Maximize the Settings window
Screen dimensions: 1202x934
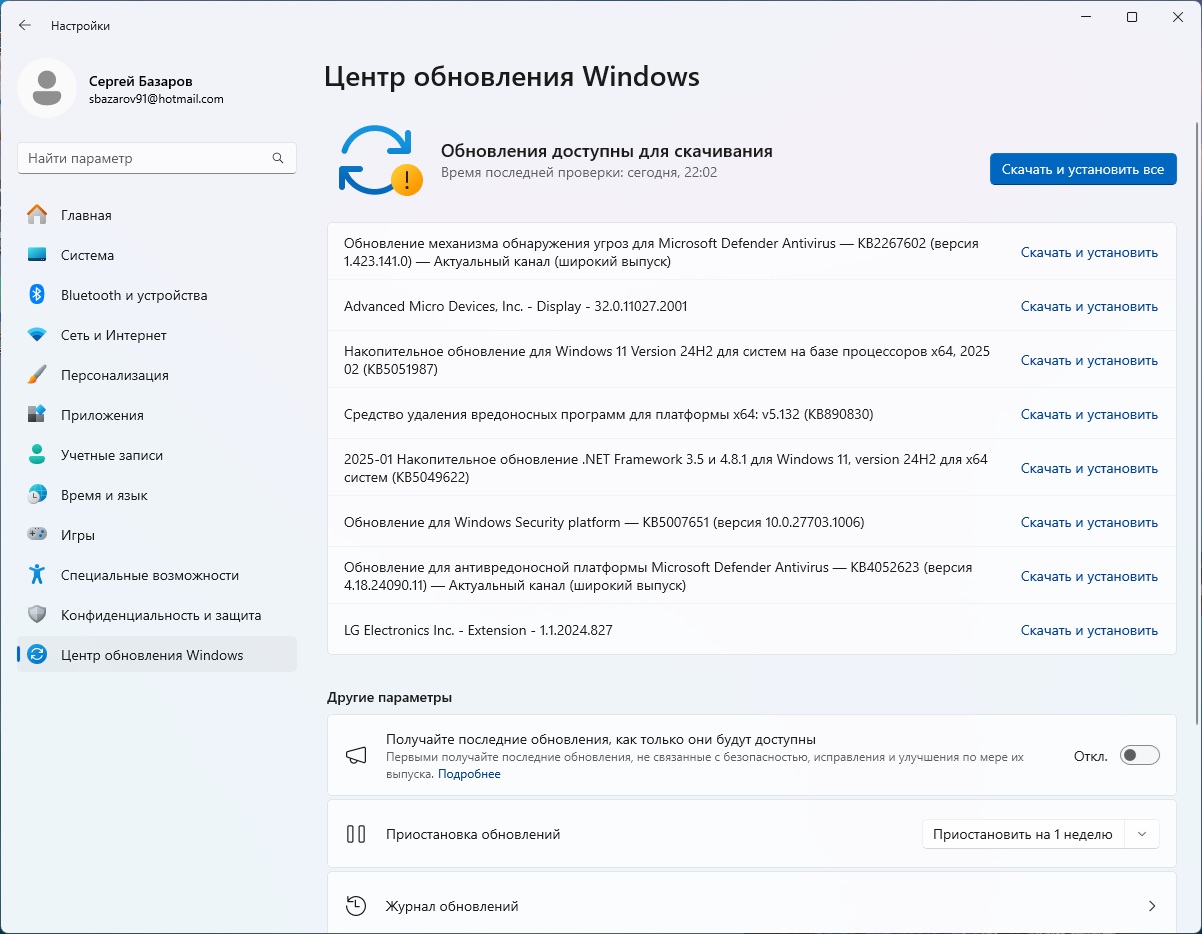(1132, 17)
